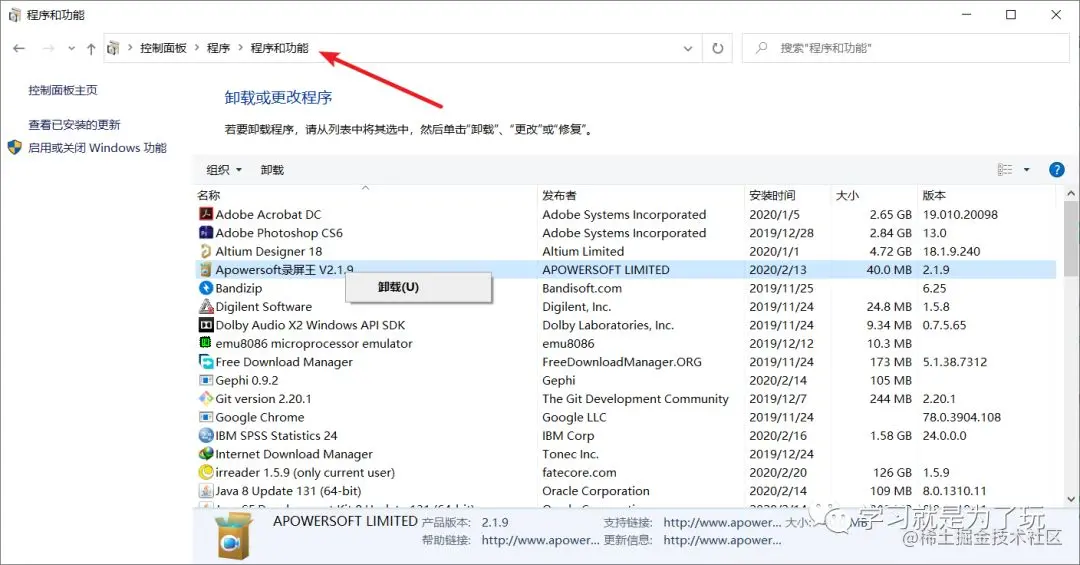Click the Git version 2.20.1 icon
Viewport: 1080px width, 565px height.
(x=205, y=398)
